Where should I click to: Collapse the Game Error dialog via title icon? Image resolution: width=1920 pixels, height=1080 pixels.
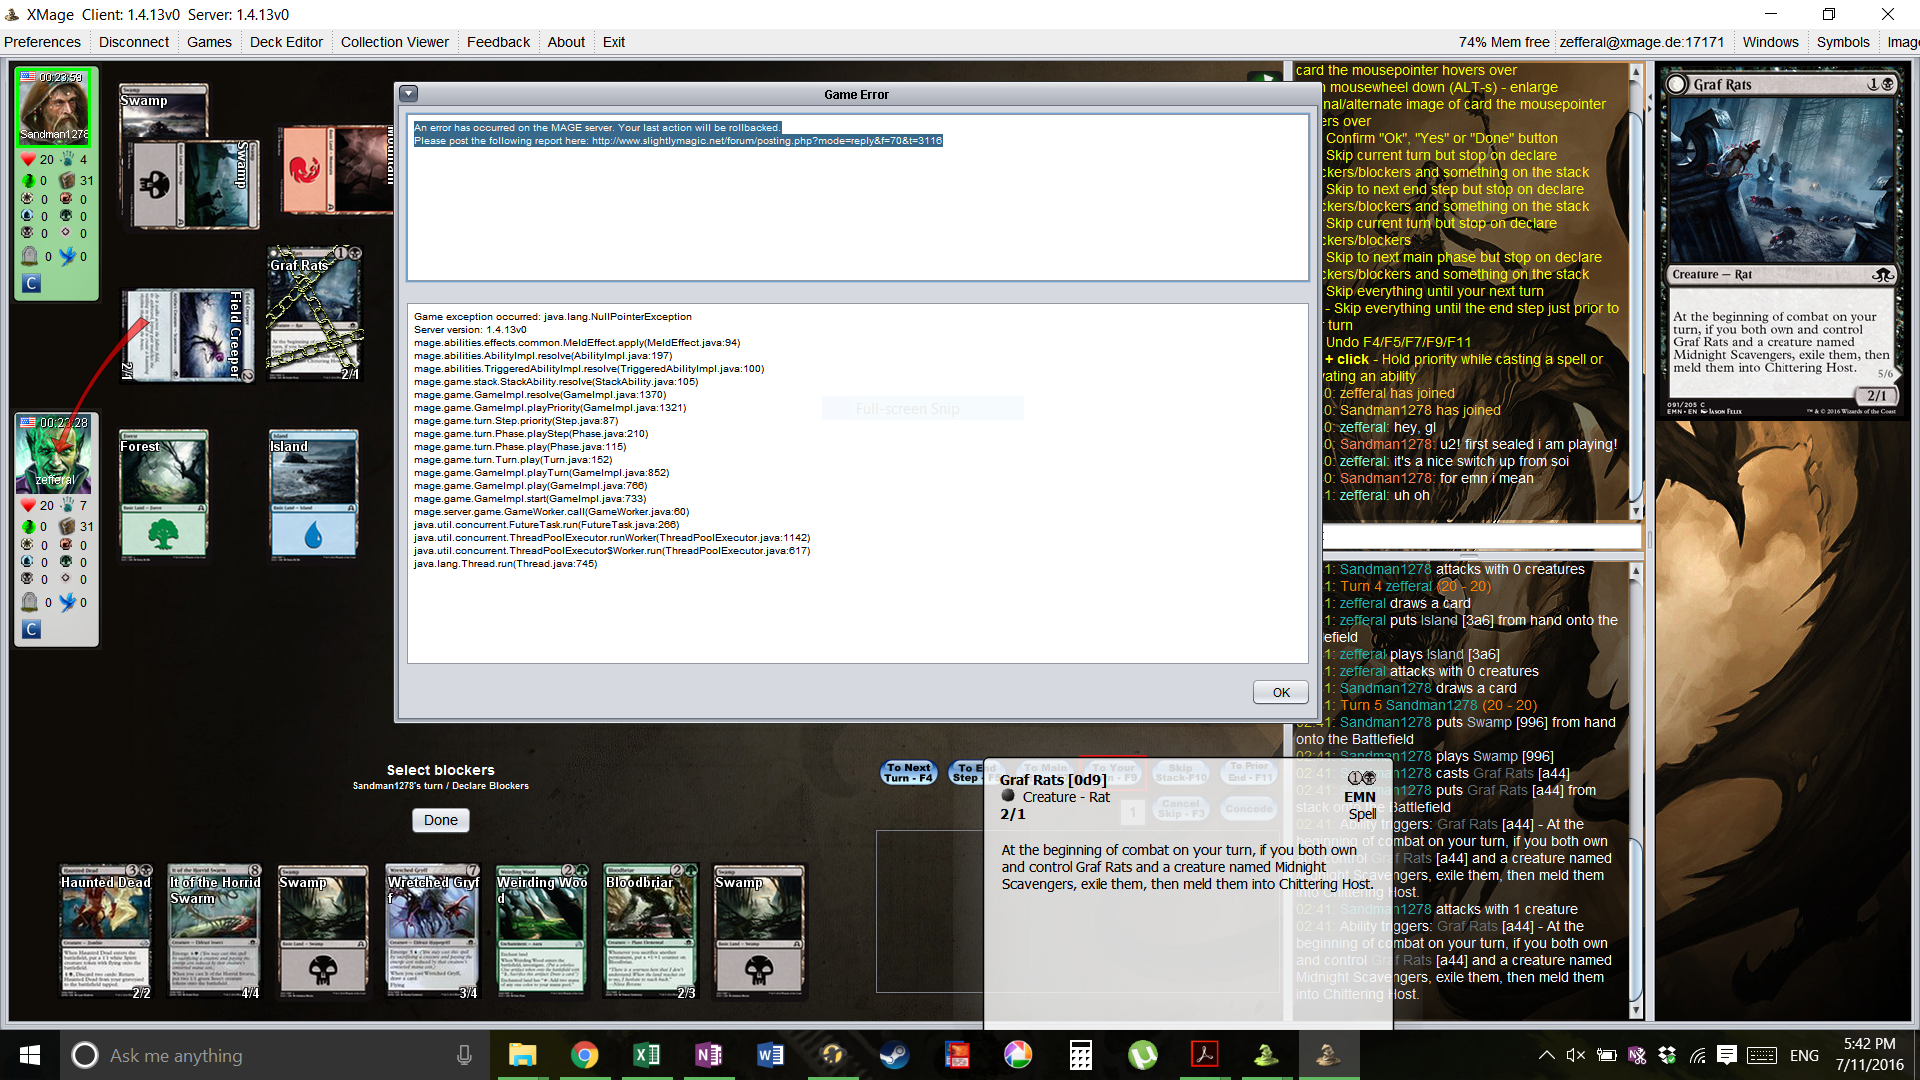click(x=408, y=94)
